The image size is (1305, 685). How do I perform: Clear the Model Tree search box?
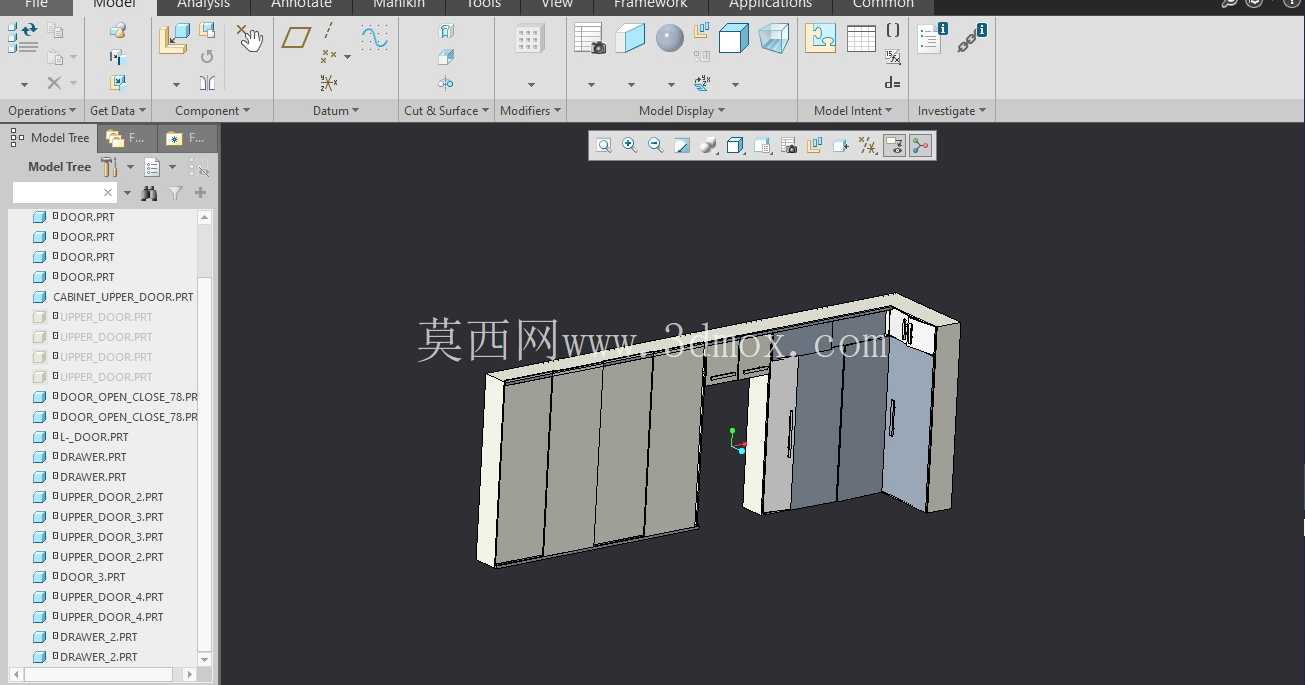click(108, 192)
